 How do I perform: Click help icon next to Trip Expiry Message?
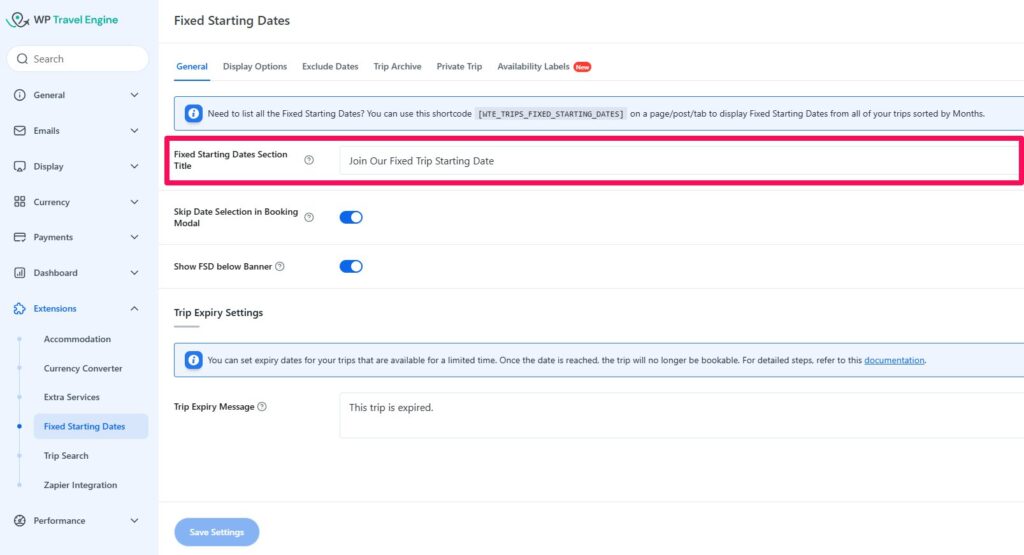coord(262,407)
